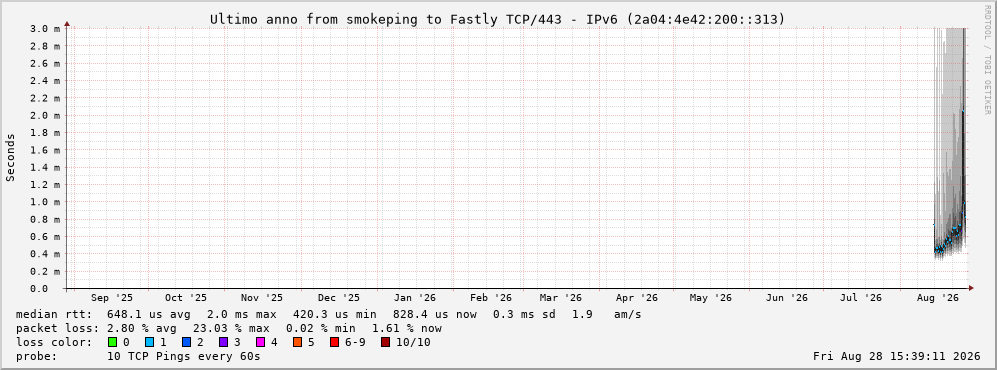Click the 'Feb '26' x-axis label

tap(491, 298)
